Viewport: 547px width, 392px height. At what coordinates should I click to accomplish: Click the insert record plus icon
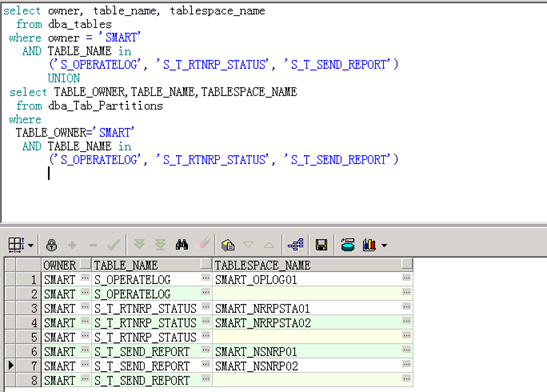[x=72, y=245]
